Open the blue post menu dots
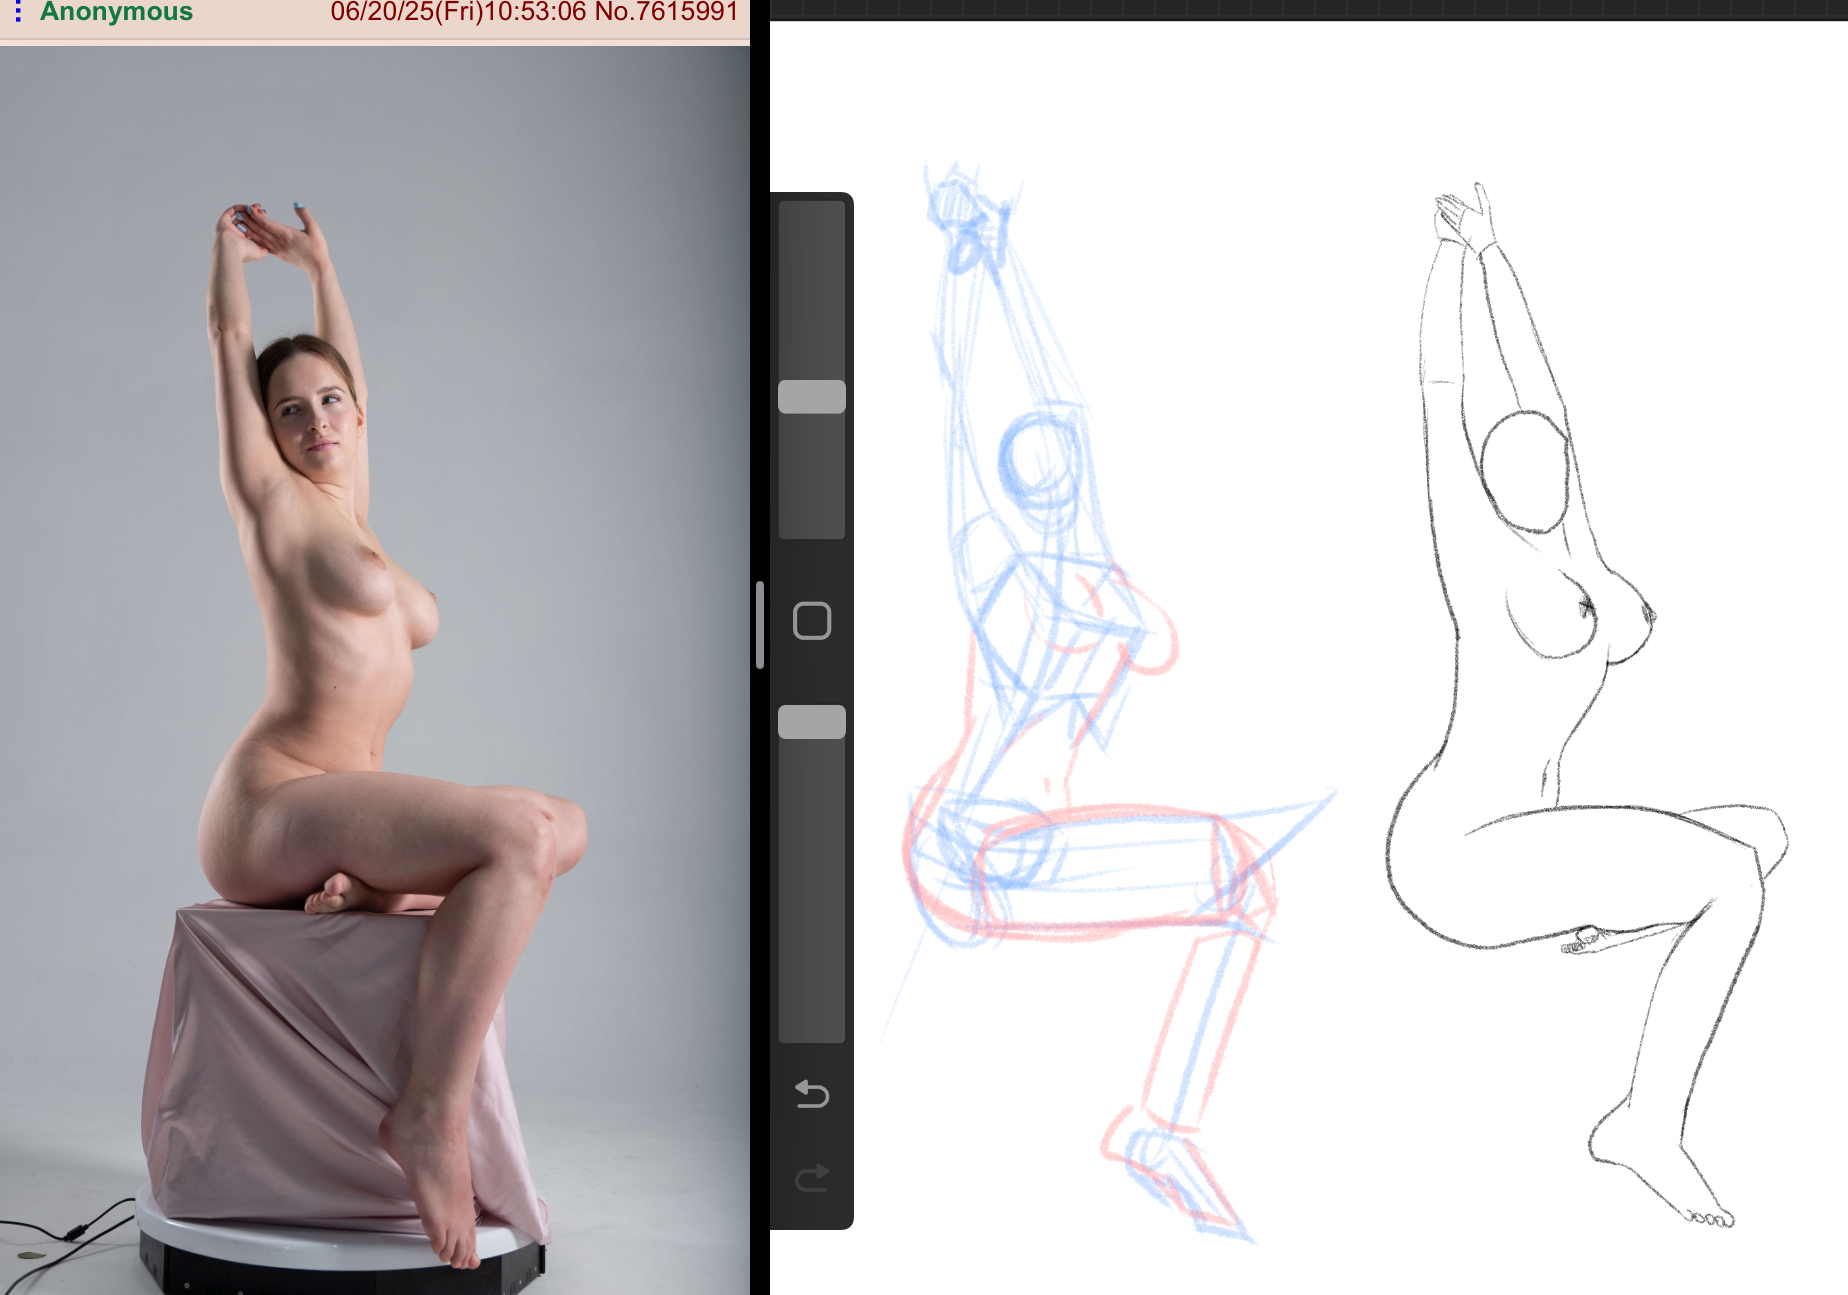1848x1295 pixels. [18, 11]
